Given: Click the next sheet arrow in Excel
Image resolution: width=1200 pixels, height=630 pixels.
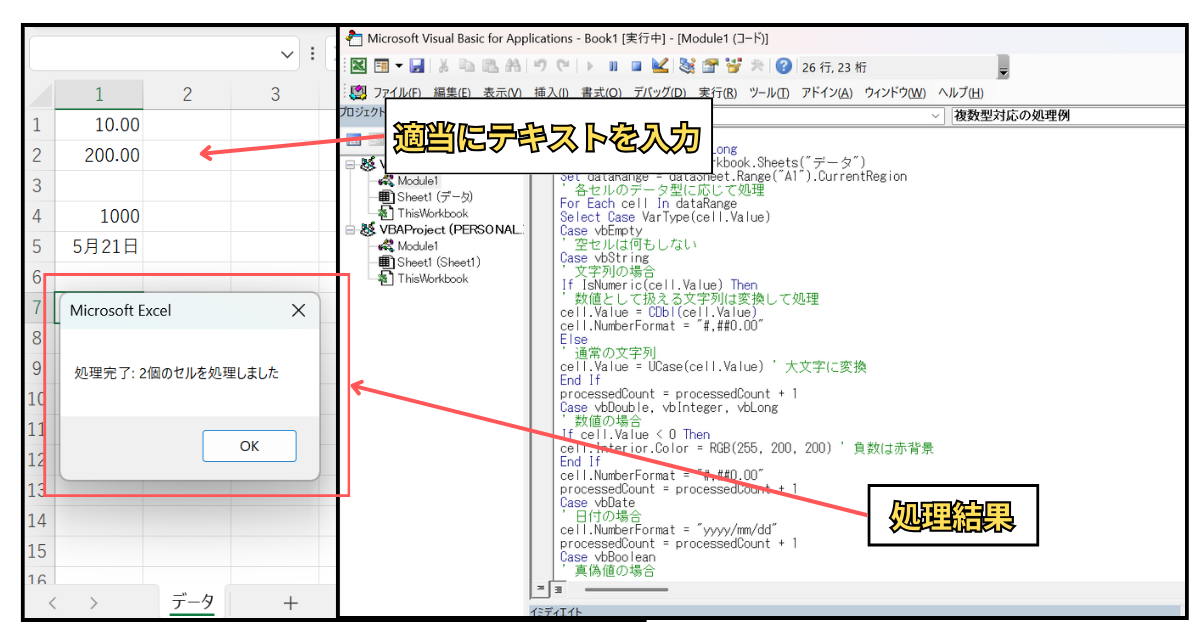Looking at the screenshot, I should click(94, 603).
